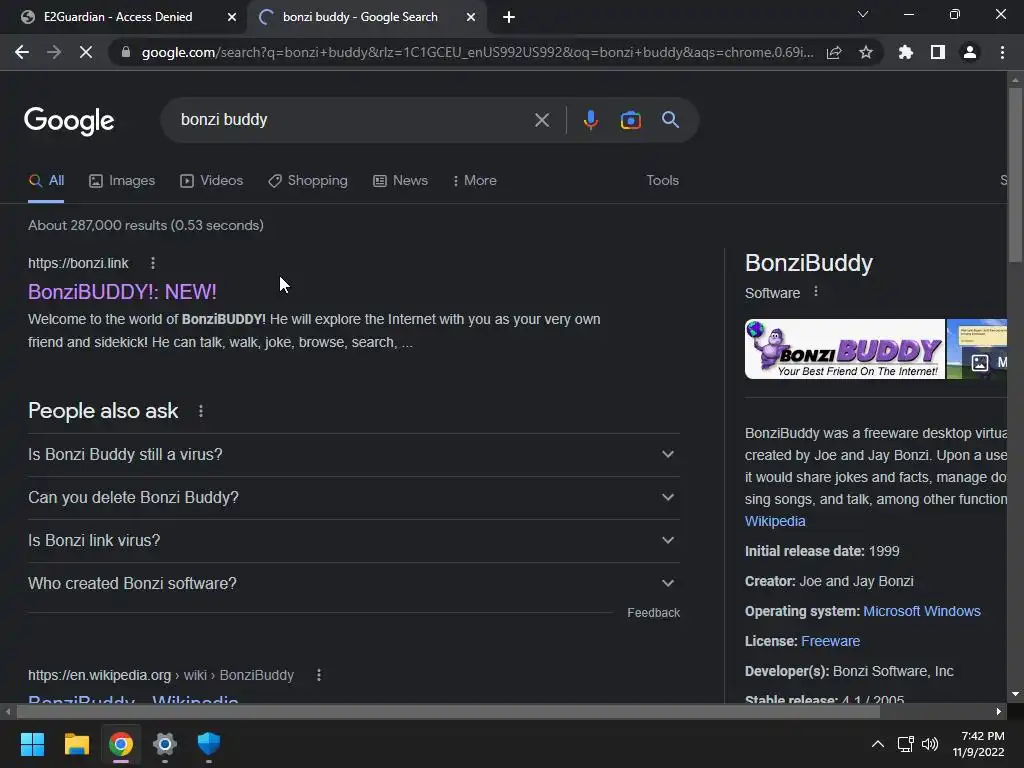Open options for the bonzi.link result

pyautogui.click(x=153, y=263)
